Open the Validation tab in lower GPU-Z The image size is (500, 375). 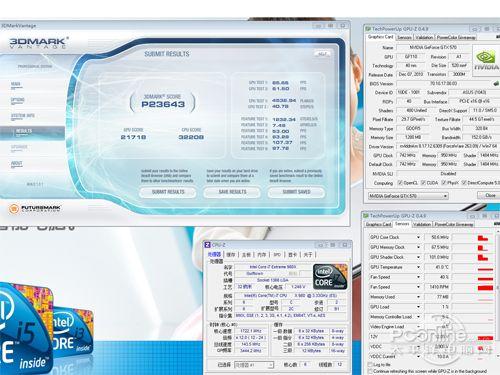[x=422, y=224]
